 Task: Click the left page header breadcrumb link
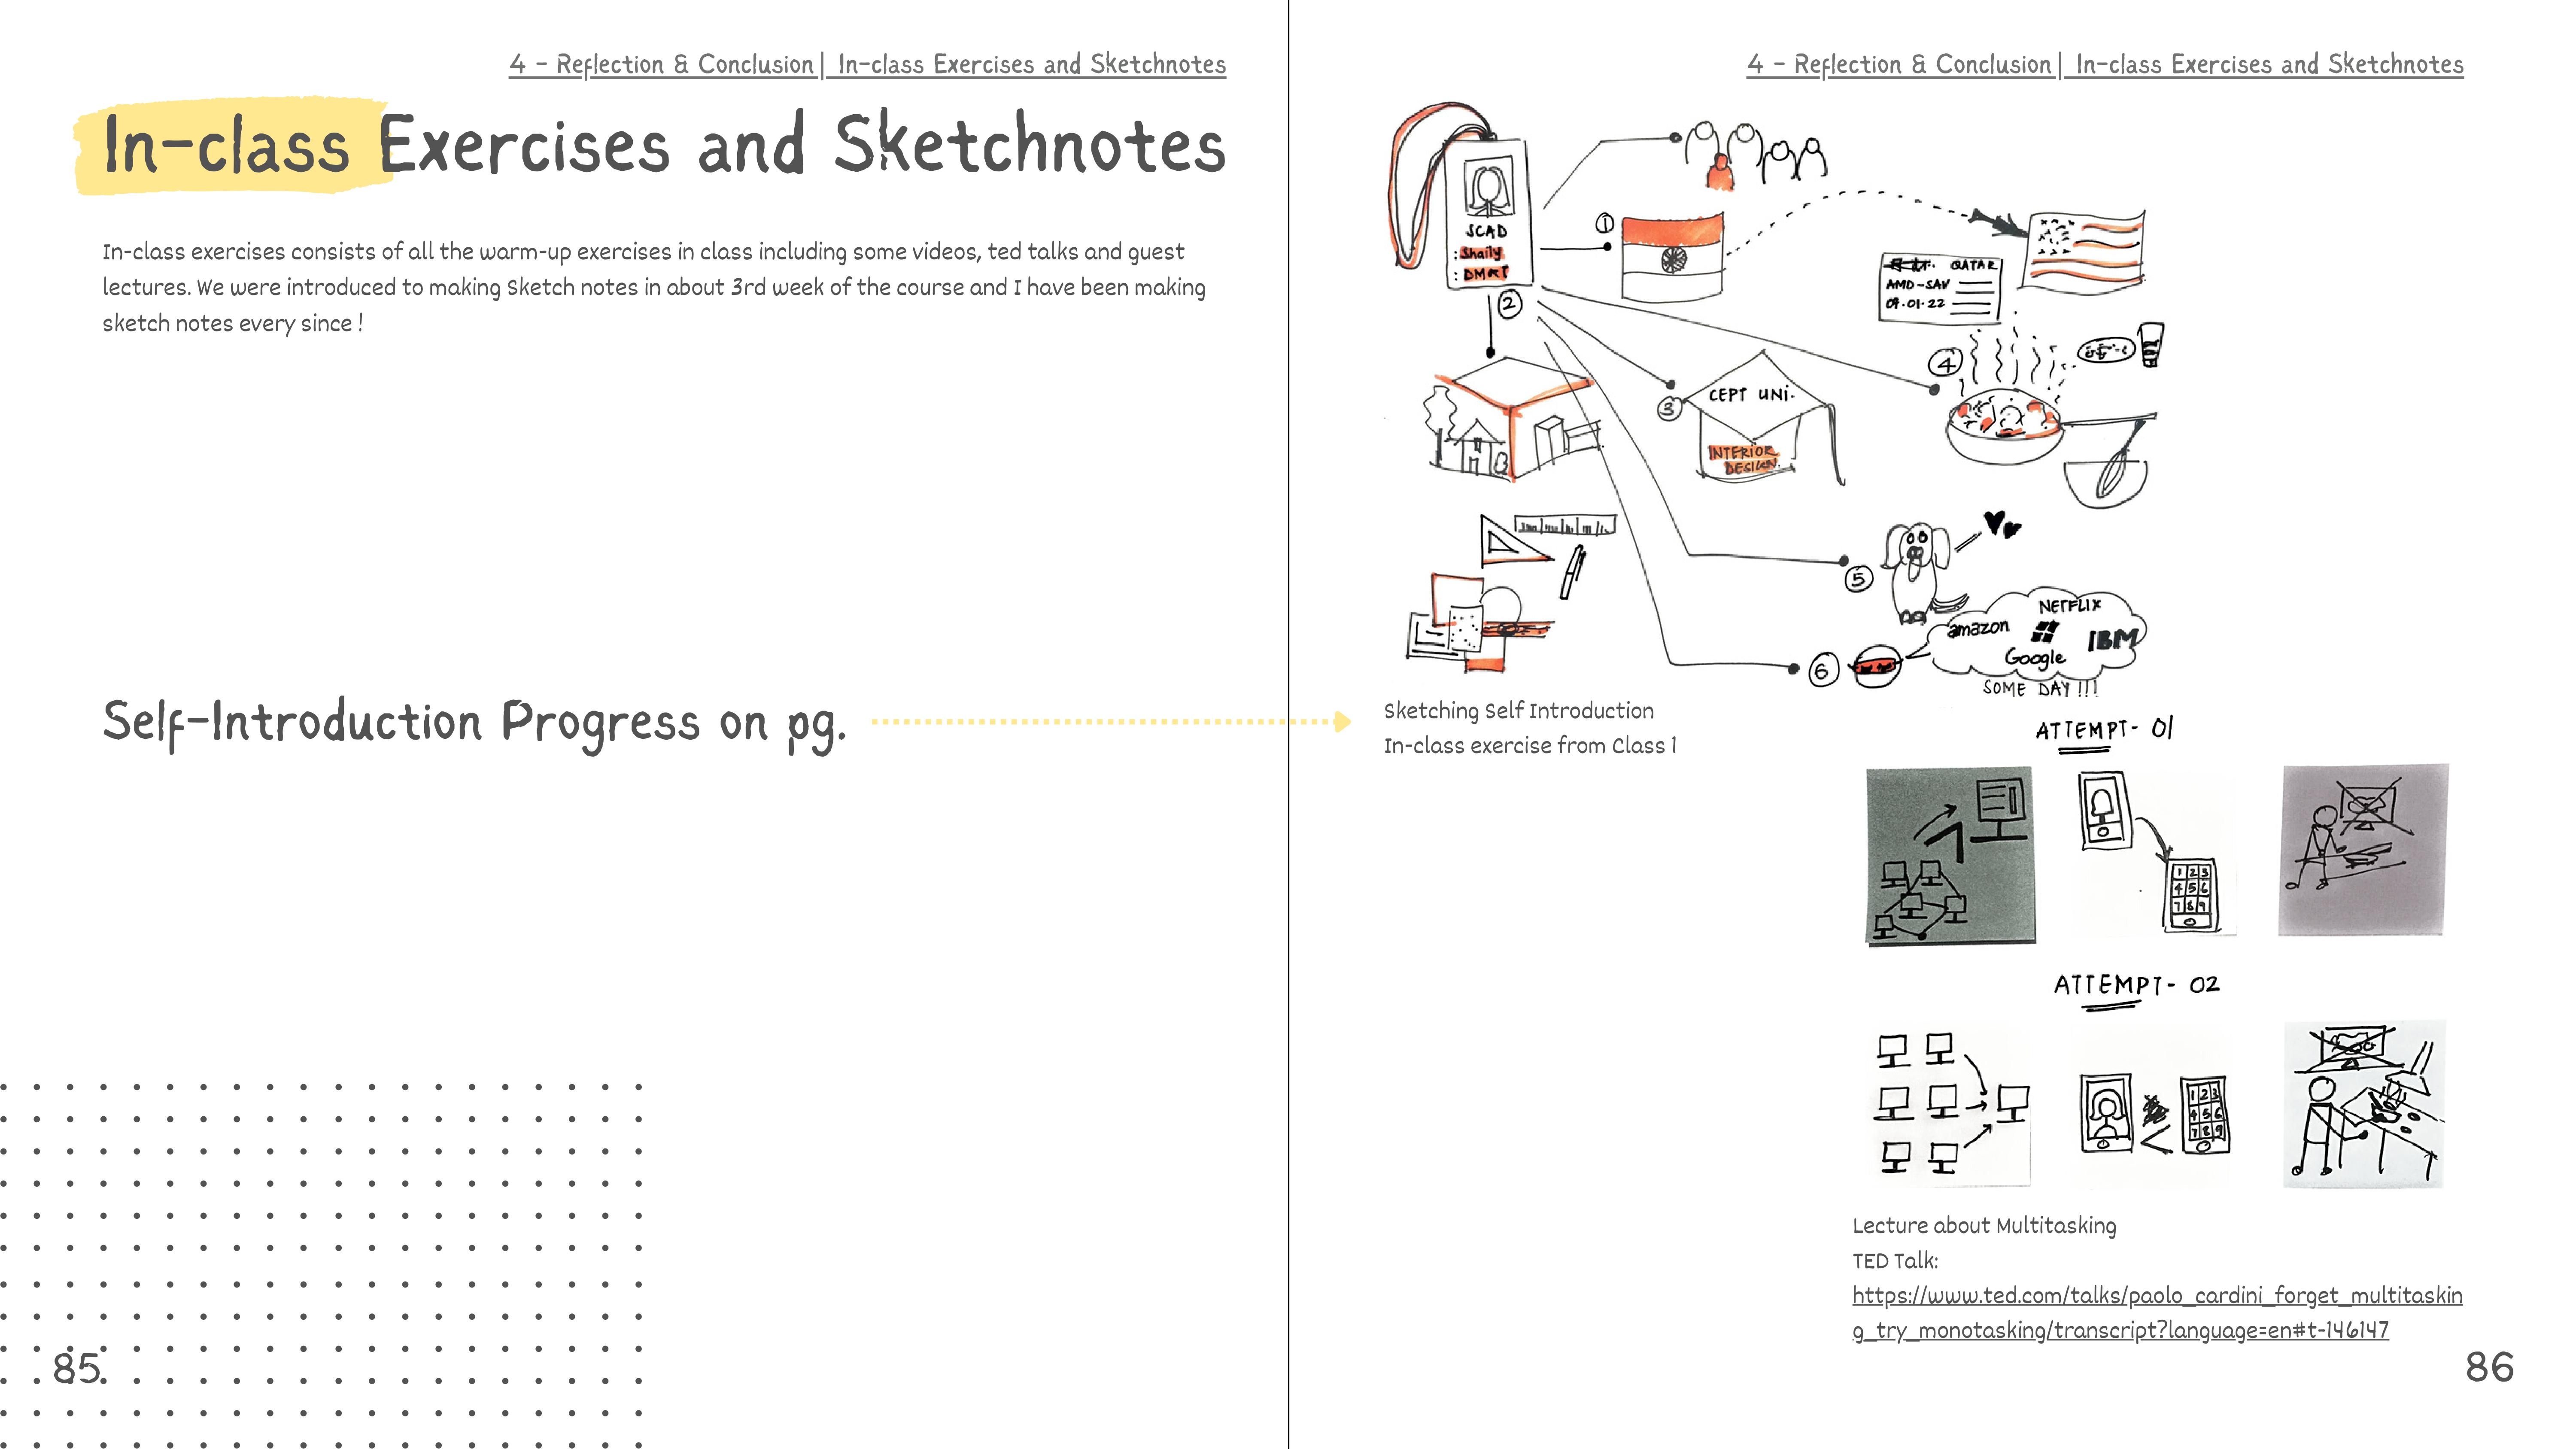(867, 65)
